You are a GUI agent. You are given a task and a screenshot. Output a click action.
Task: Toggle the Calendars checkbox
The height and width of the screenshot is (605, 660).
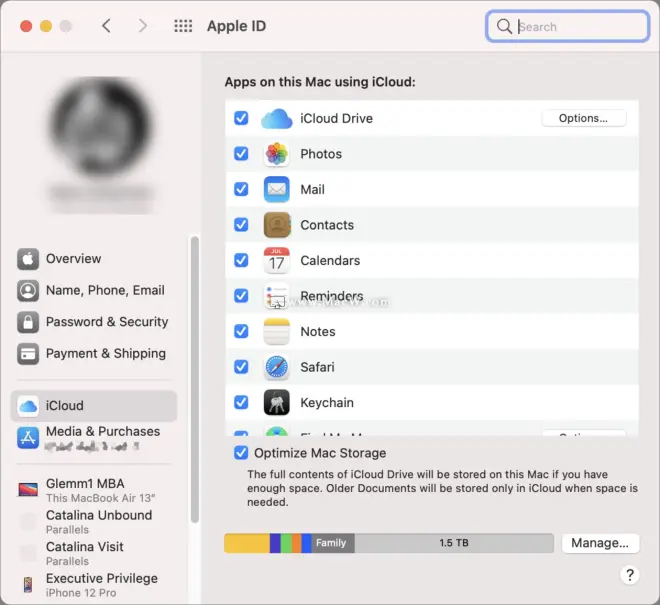pyautogui.click(x=241, y=260)
